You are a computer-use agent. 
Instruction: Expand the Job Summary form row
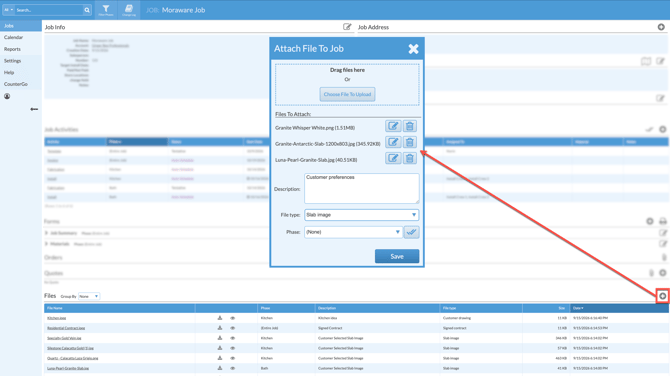click(46, 233)
